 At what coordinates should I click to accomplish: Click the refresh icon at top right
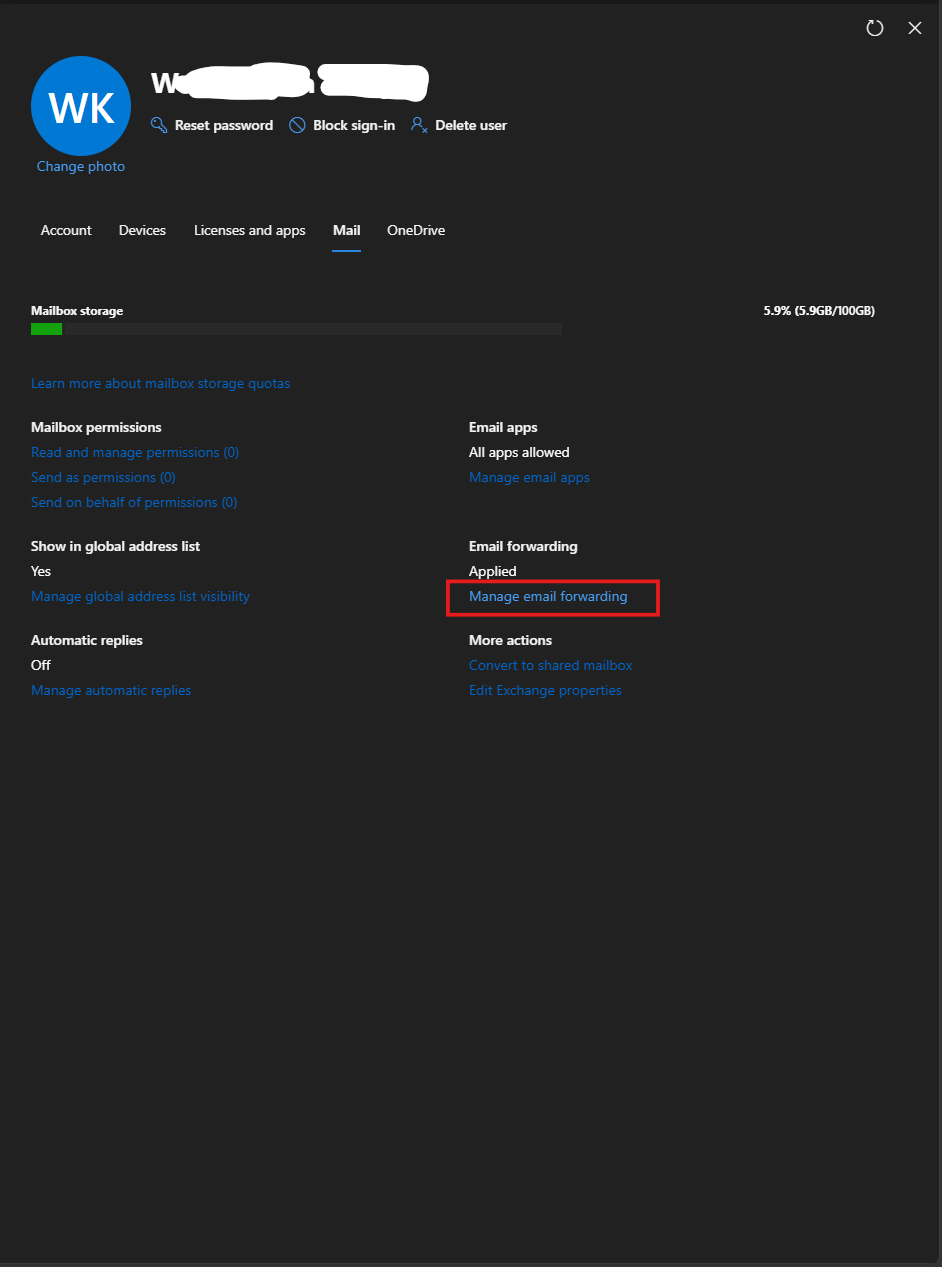(875, 28)
